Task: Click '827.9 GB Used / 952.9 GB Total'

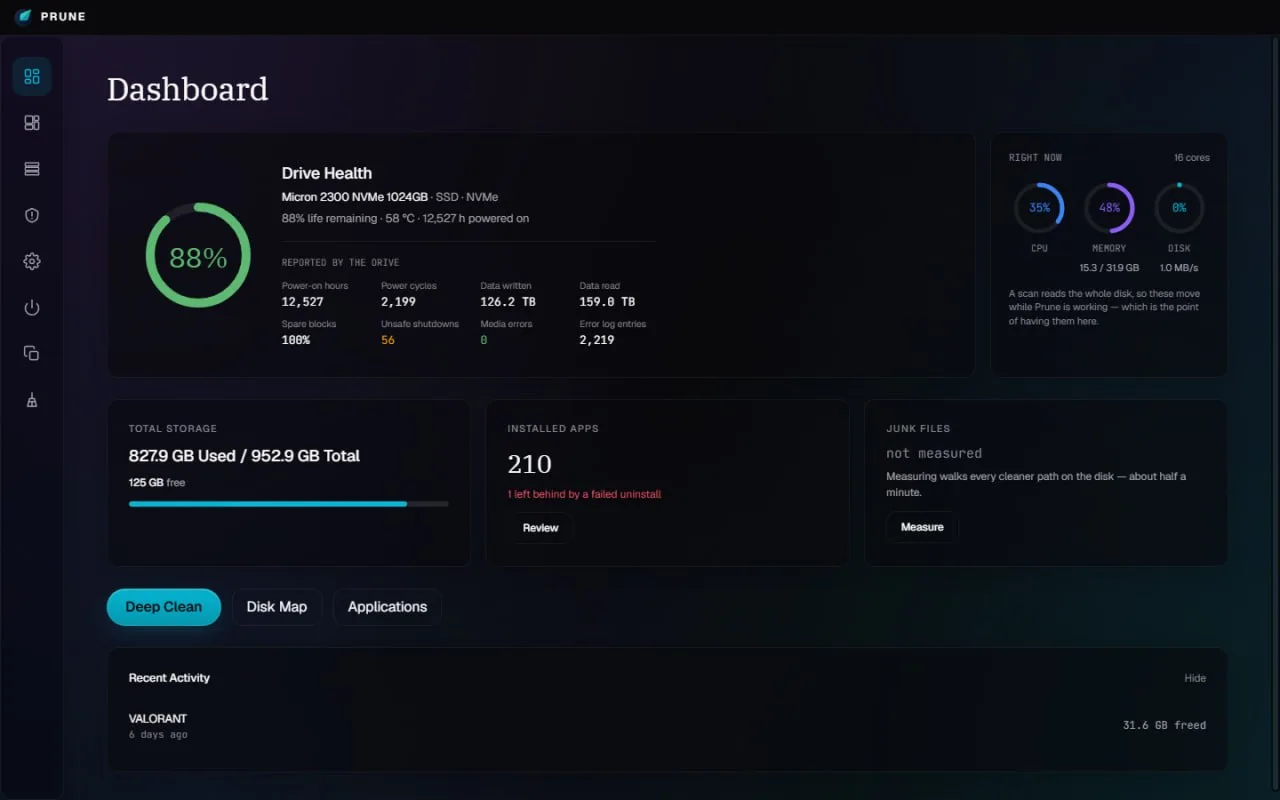Action: 244,456
